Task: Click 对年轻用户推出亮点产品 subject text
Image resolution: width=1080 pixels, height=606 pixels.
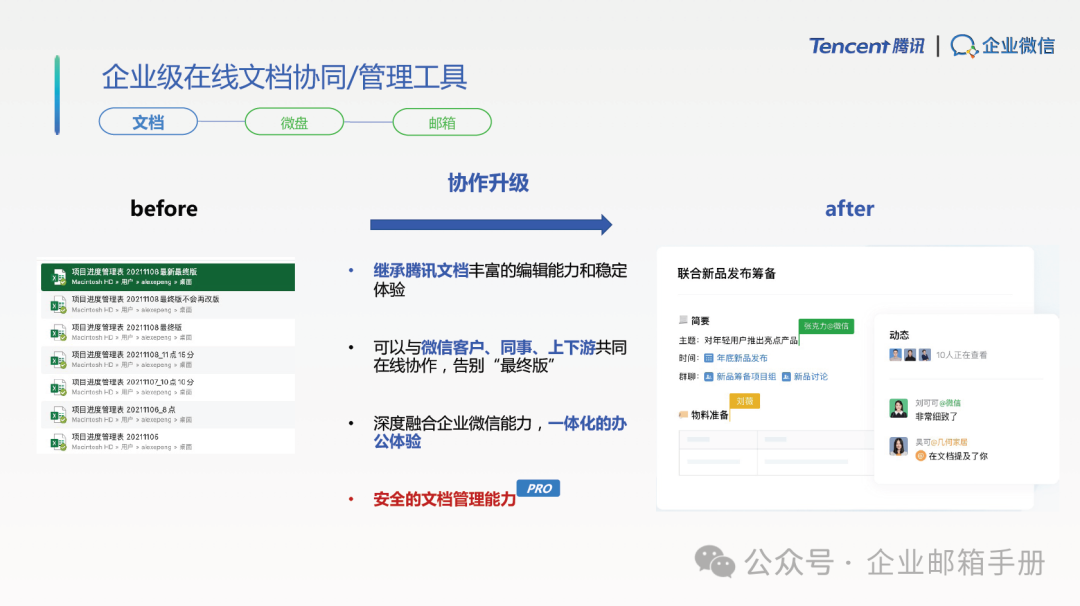Action: (x=751, y=340)
